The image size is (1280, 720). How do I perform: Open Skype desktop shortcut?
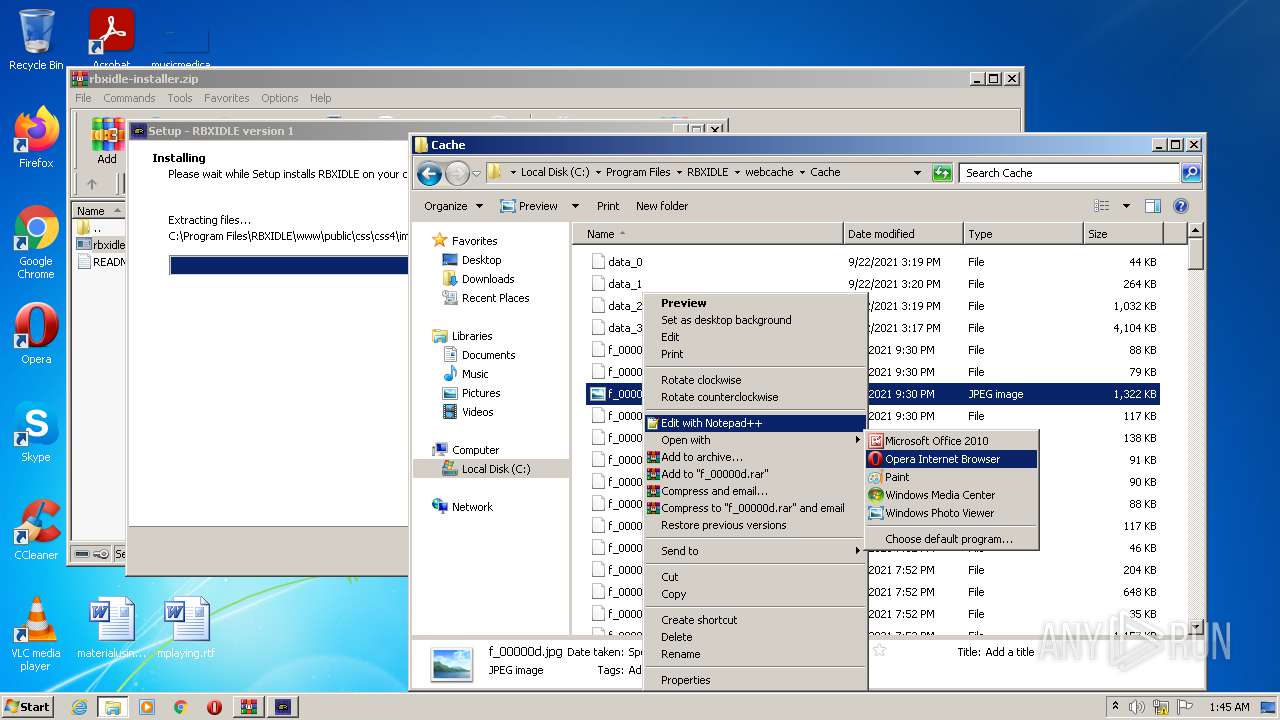36,432
